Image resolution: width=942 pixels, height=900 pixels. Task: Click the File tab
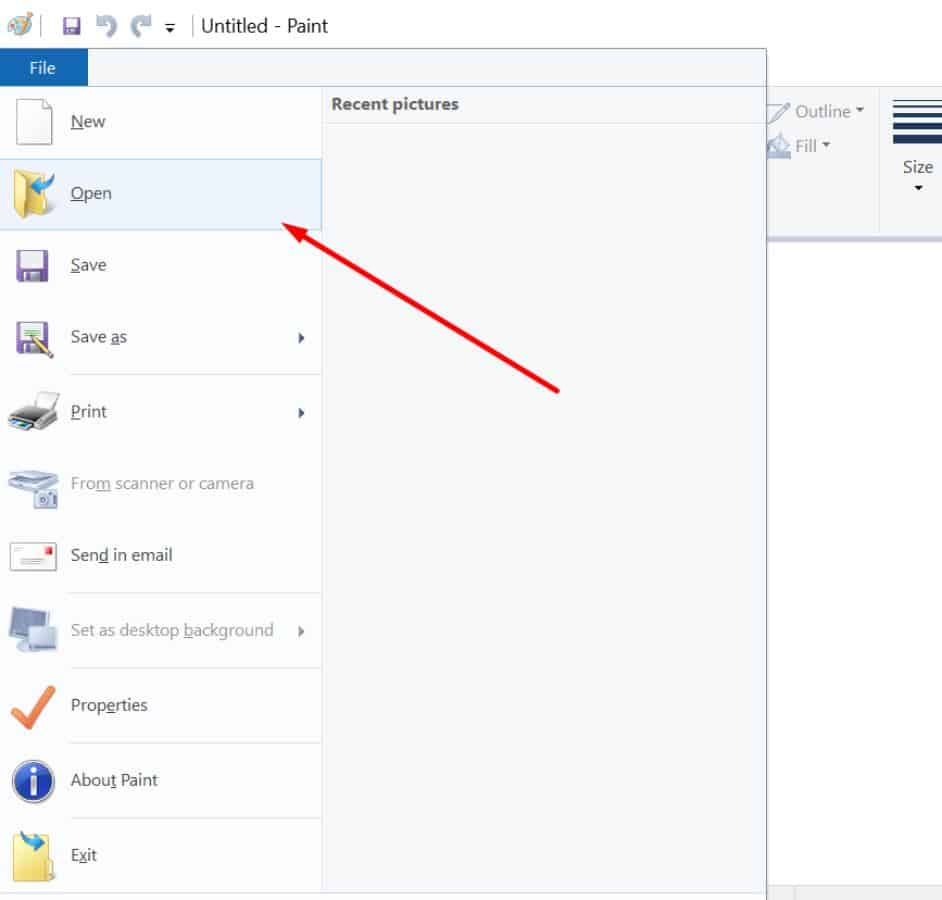(43, 68)
